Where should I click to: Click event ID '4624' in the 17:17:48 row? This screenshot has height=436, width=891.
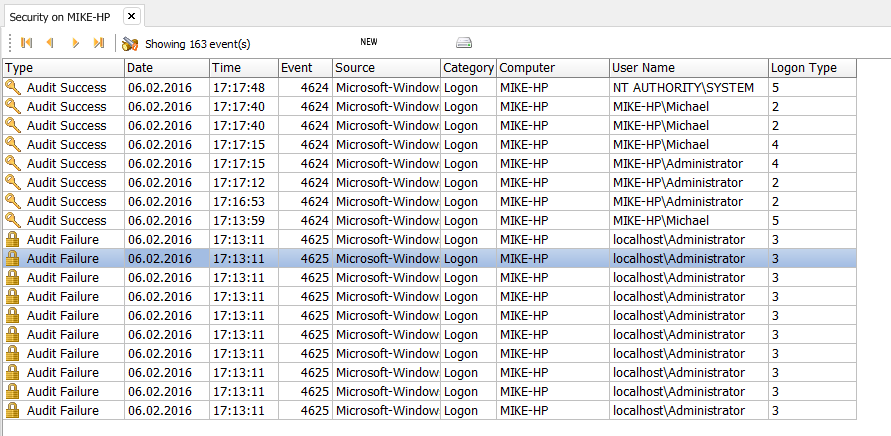coord(315,88)
